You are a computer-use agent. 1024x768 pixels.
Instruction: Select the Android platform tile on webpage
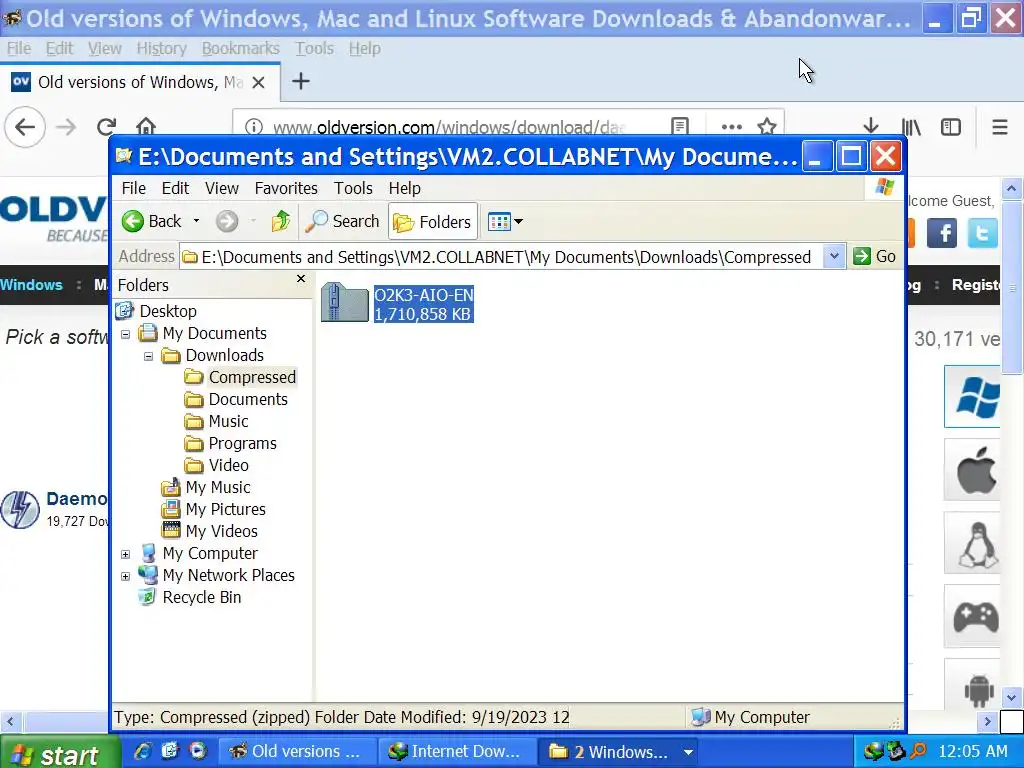tap(972, 684)
